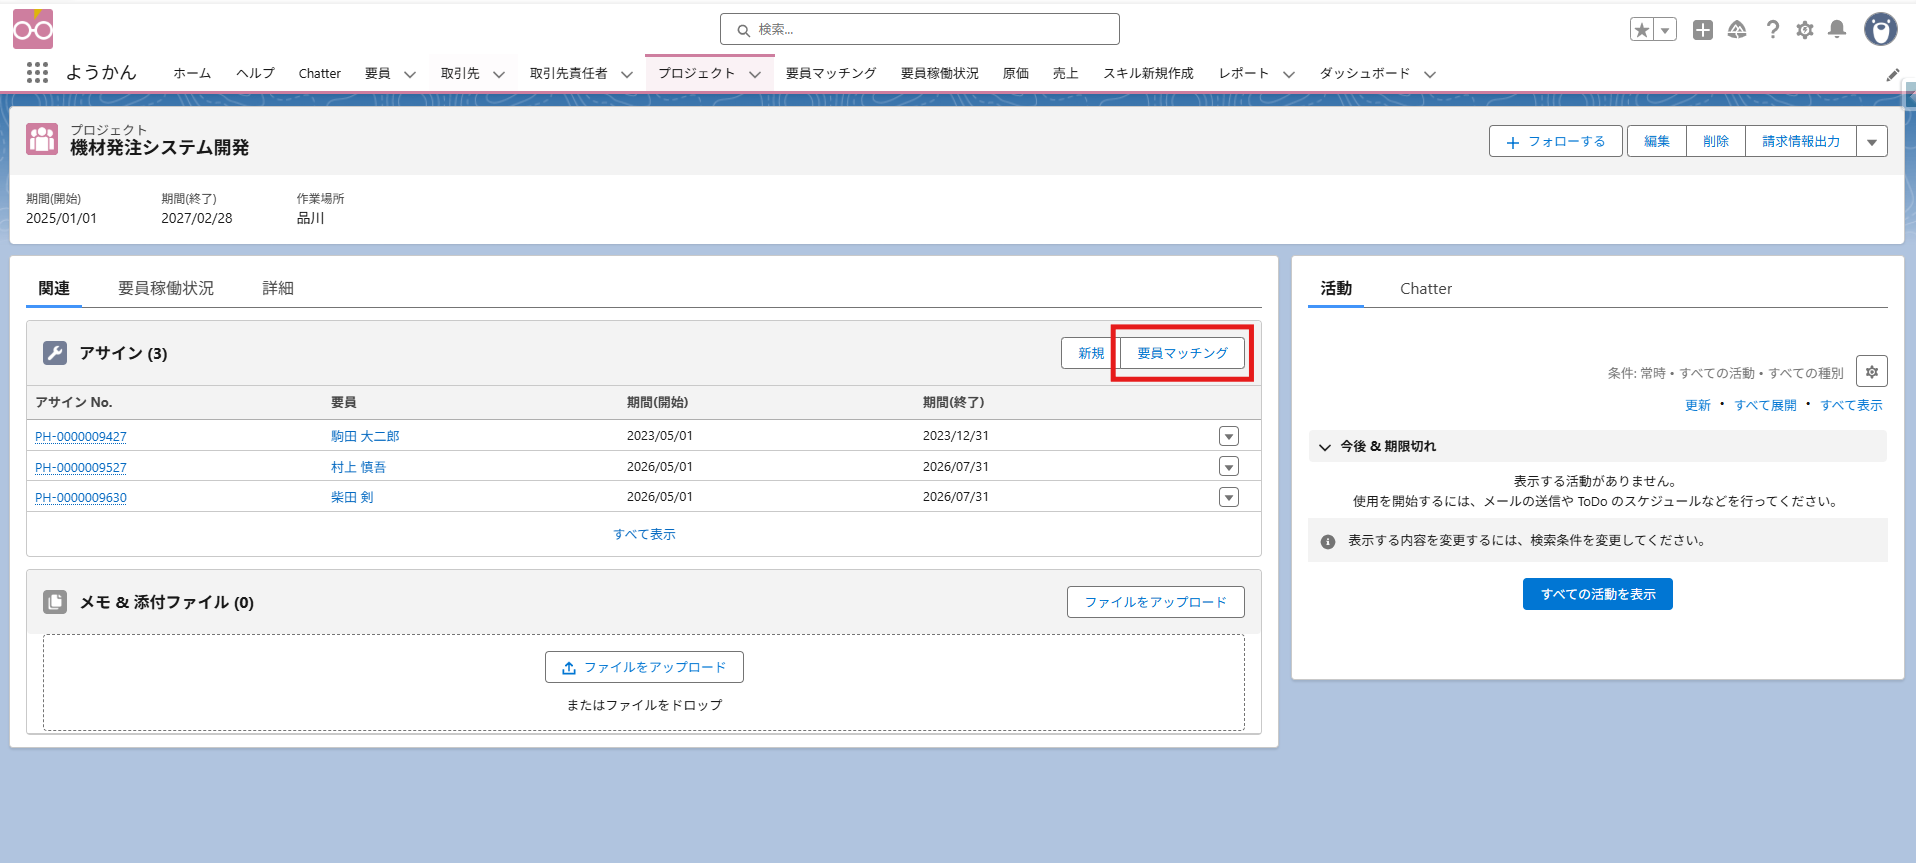Click the 要員マッチング button in アサイン

pyautogui.click(x=1182, y=353)
